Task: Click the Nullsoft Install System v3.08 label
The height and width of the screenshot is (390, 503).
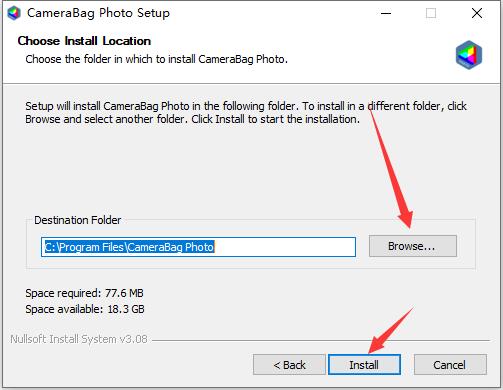Action: pos(79,339)
